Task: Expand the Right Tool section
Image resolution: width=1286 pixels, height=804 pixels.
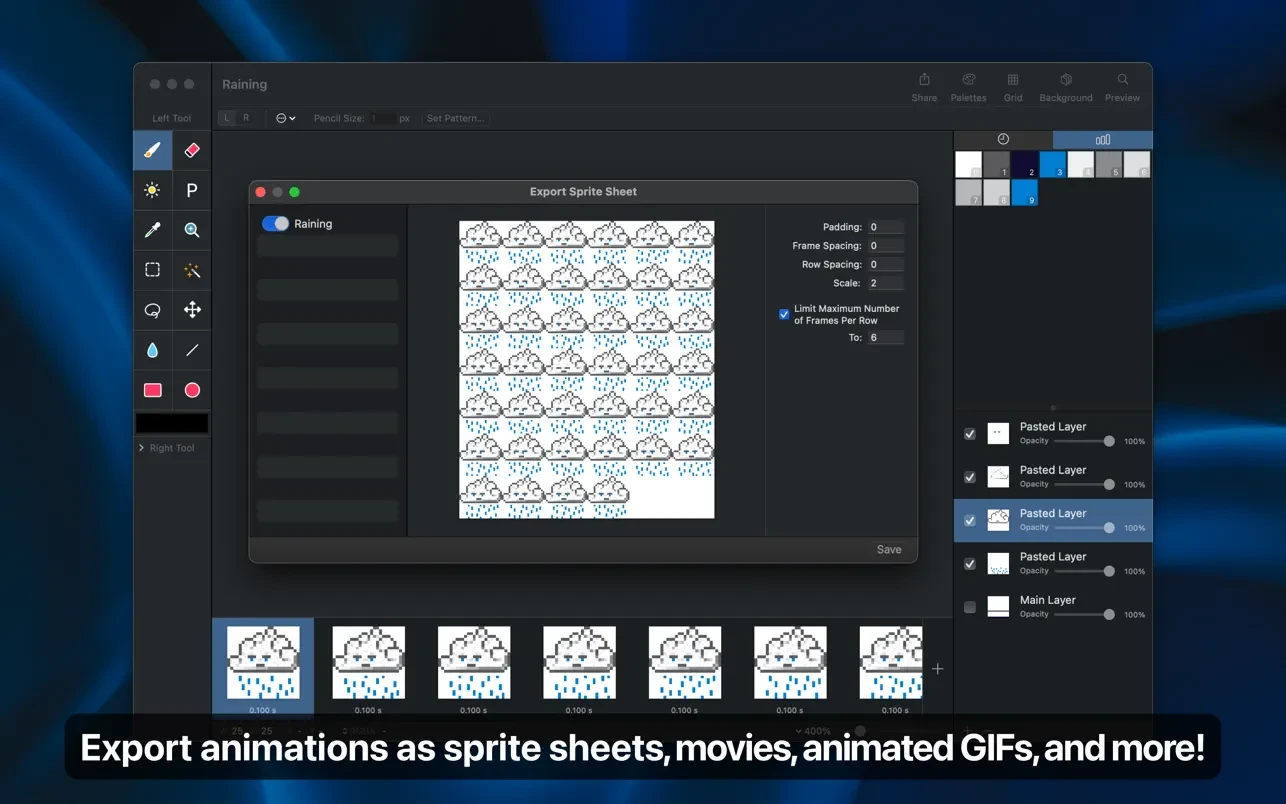Action: [142, 448]
